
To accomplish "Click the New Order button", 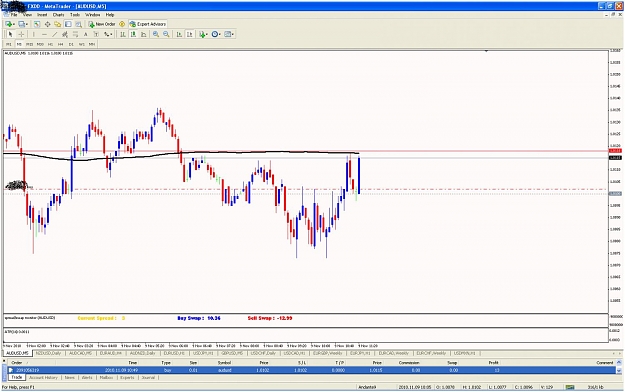I will pos(102,24).
